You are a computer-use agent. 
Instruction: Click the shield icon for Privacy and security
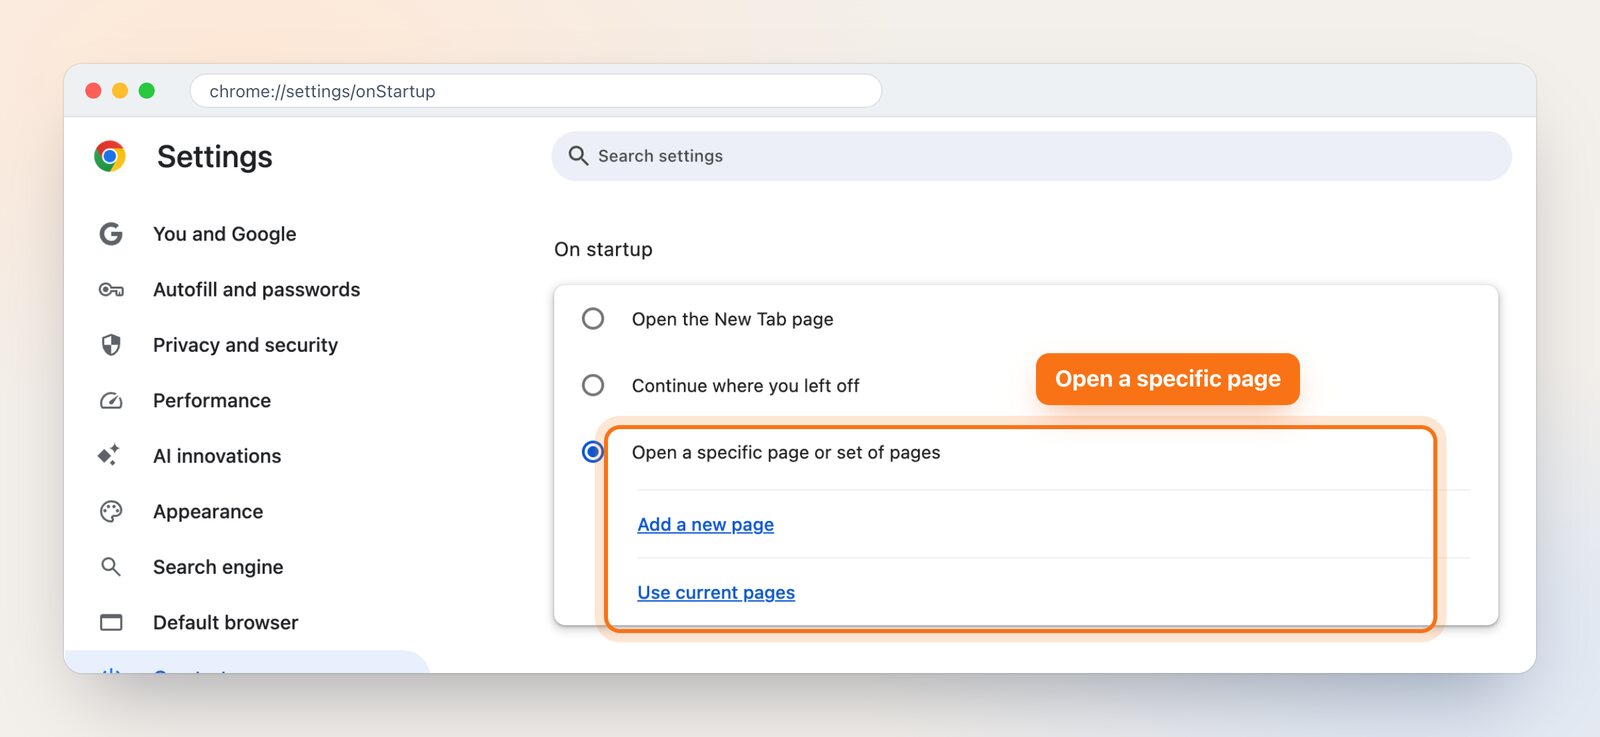111,345
